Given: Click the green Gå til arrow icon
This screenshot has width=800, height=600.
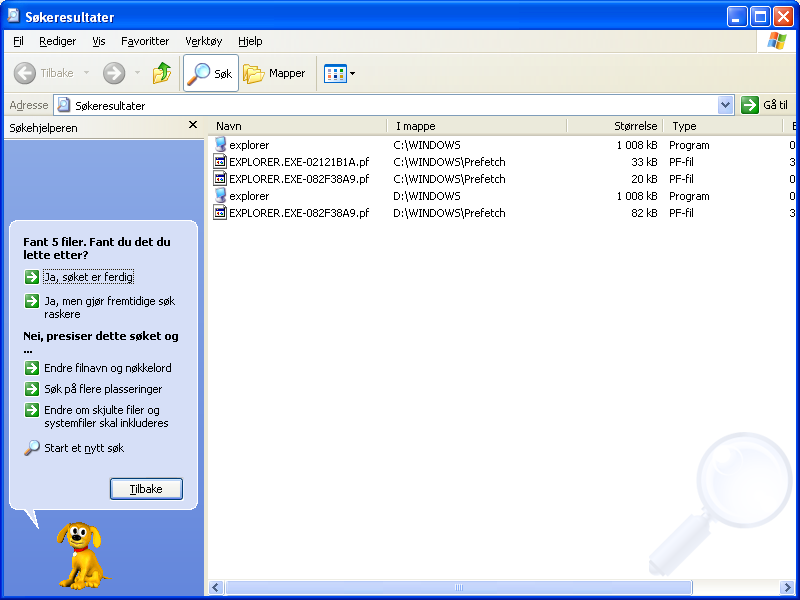Looking at the screenshot, I should 750,105.
